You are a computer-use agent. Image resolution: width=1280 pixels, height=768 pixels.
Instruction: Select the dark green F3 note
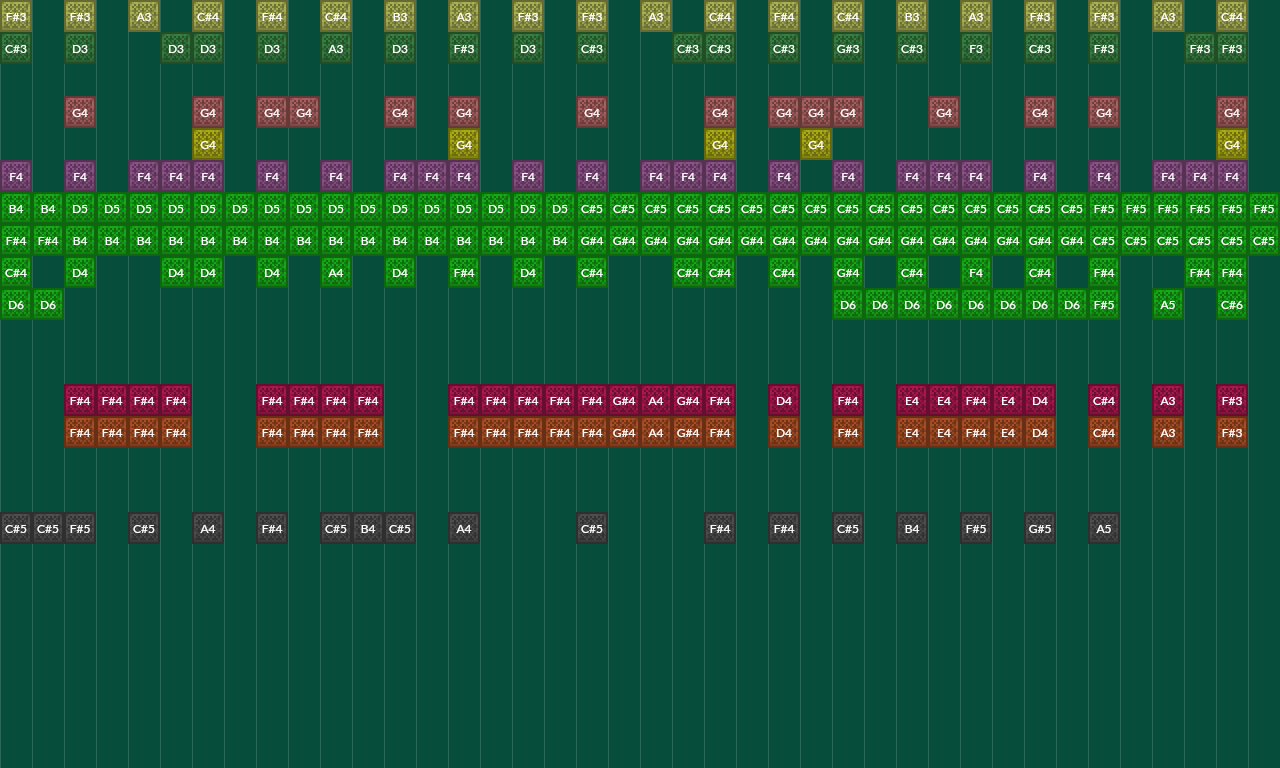[x=976, y=49]
